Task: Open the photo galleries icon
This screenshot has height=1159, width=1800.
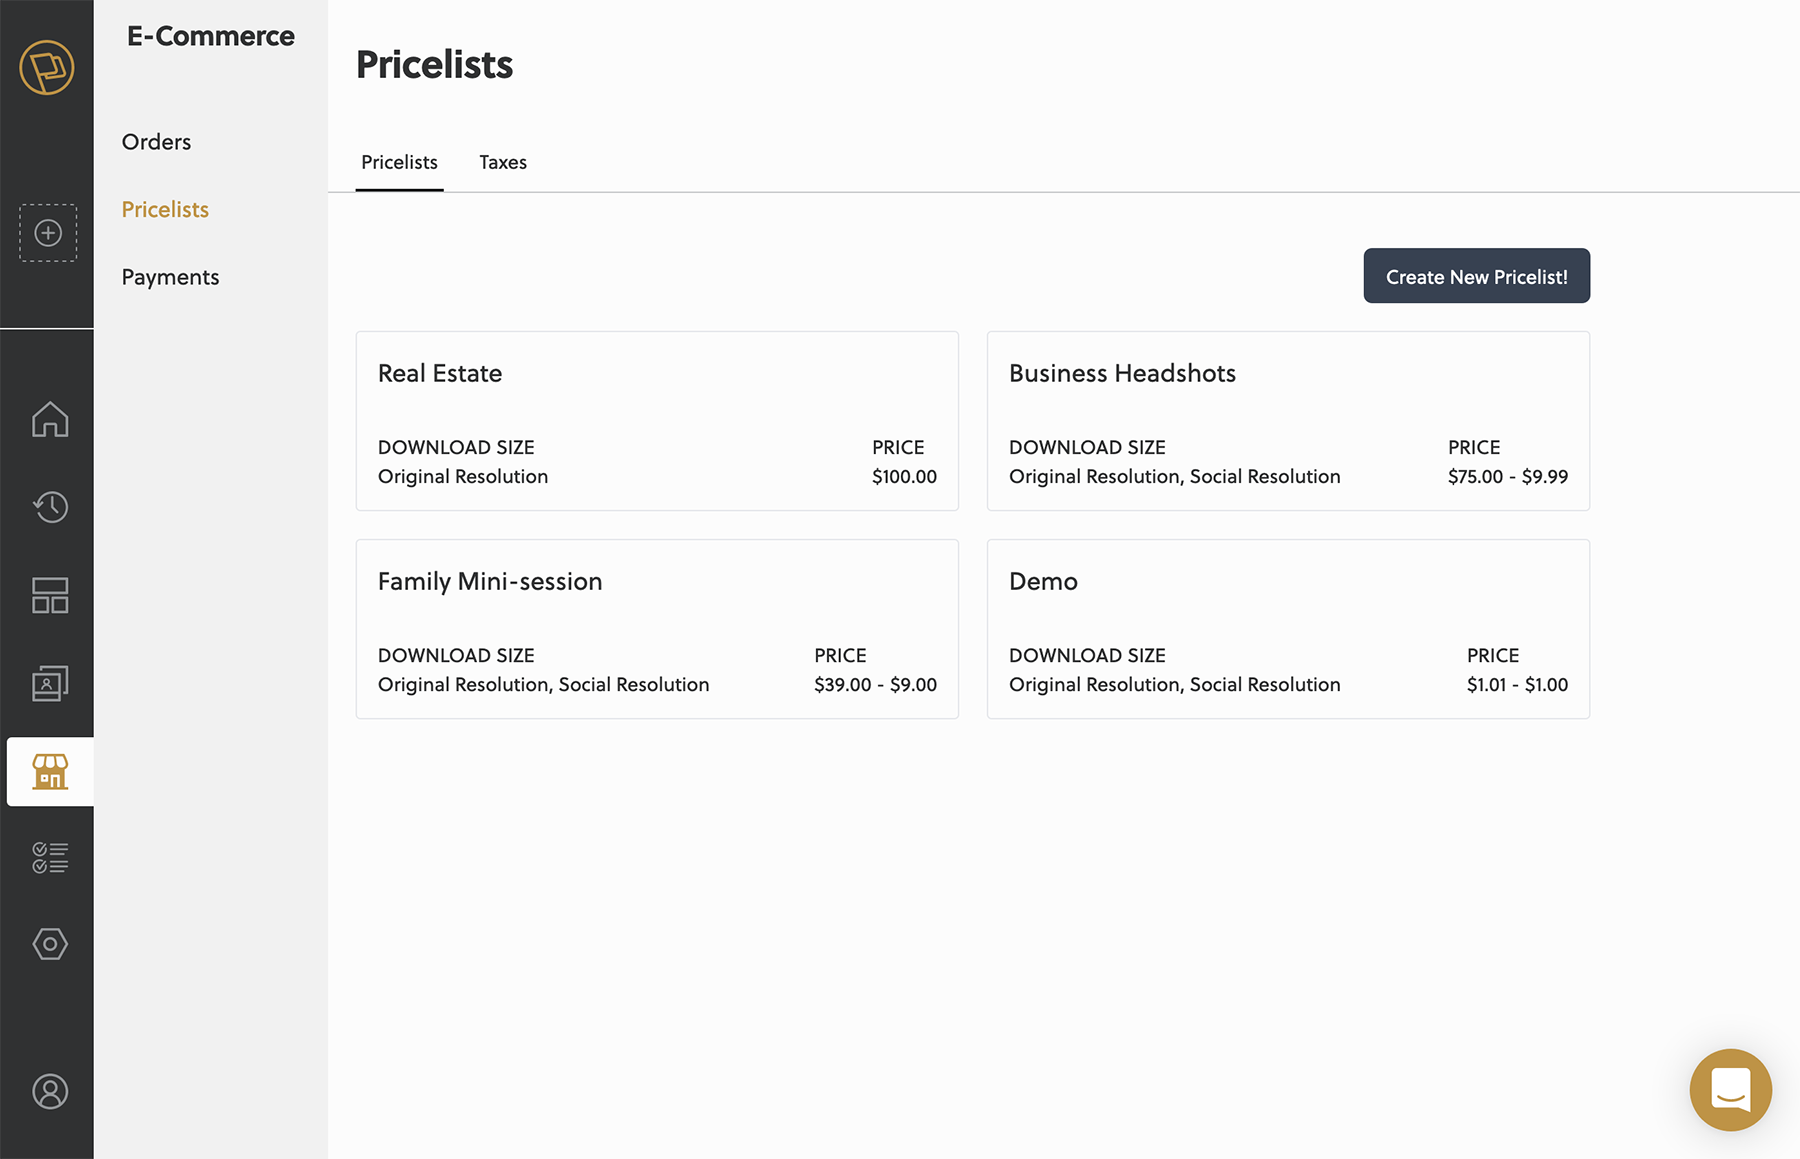Action: [50, 683]
